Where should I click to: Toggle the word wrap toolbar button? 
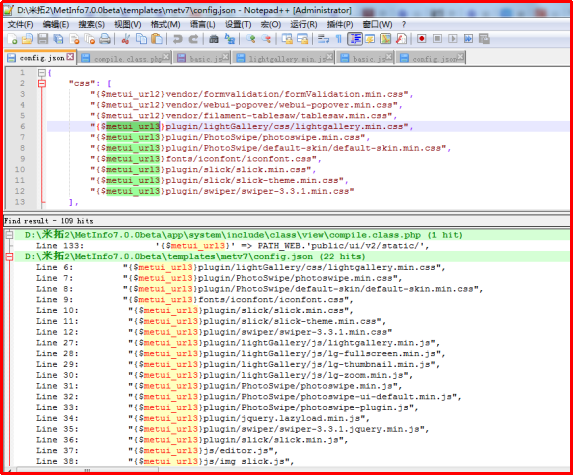323,39
